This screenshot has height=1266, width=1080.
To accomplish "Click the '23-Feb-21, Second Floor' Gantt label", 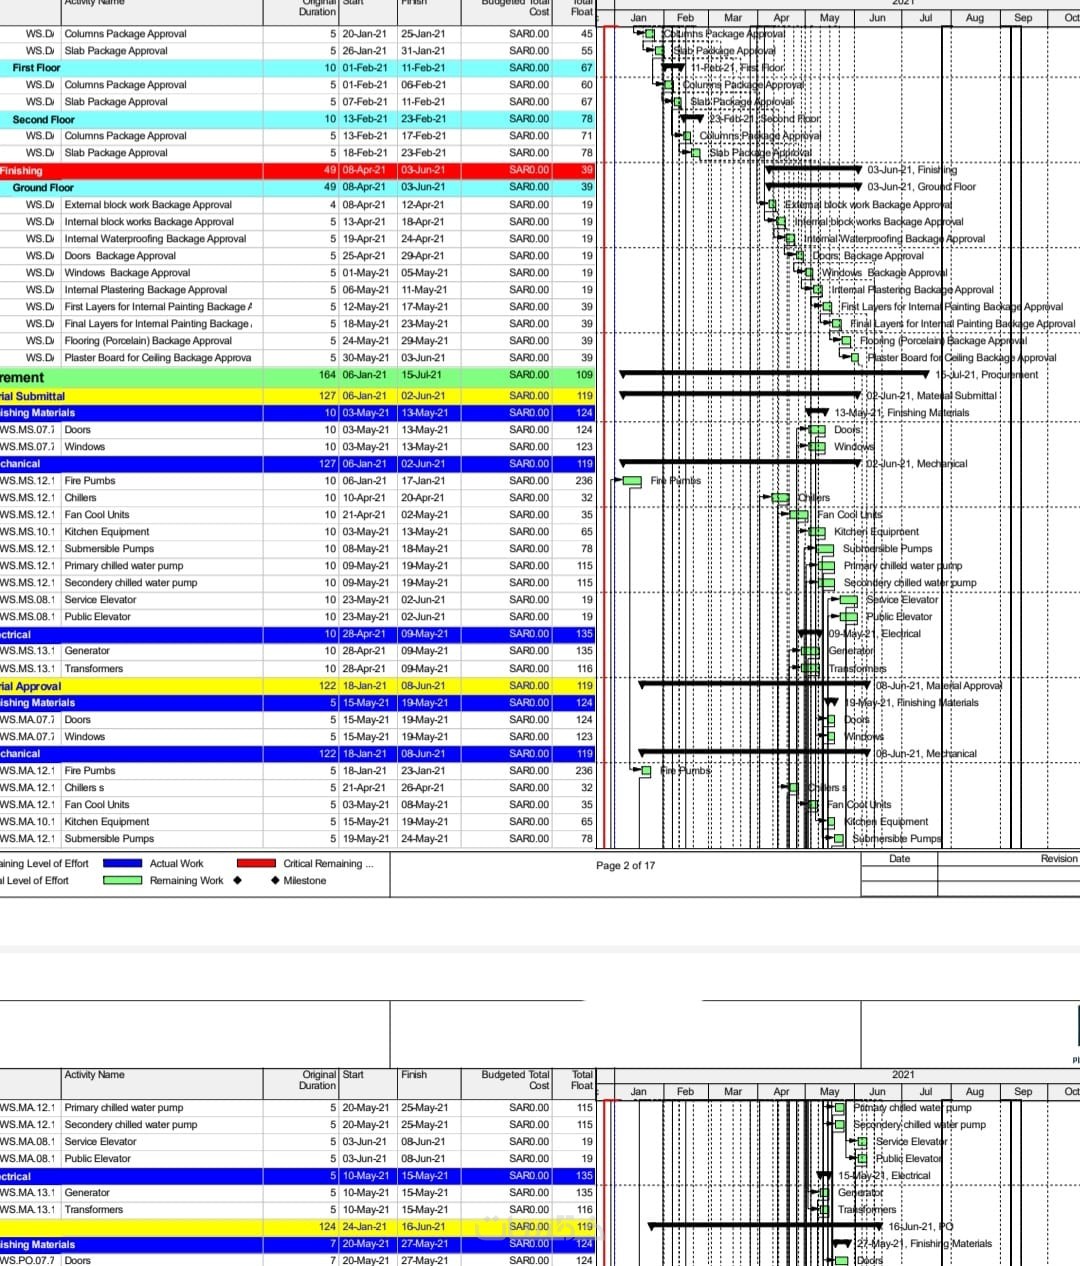I will (764, 119).
